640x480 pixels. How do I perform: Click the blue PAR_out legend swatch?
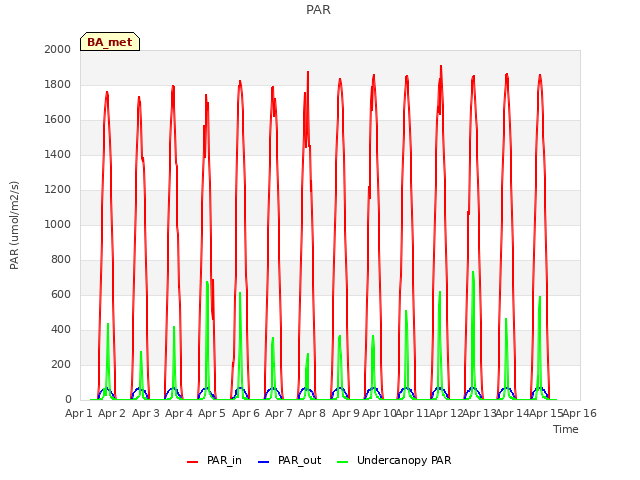[264, 461]
